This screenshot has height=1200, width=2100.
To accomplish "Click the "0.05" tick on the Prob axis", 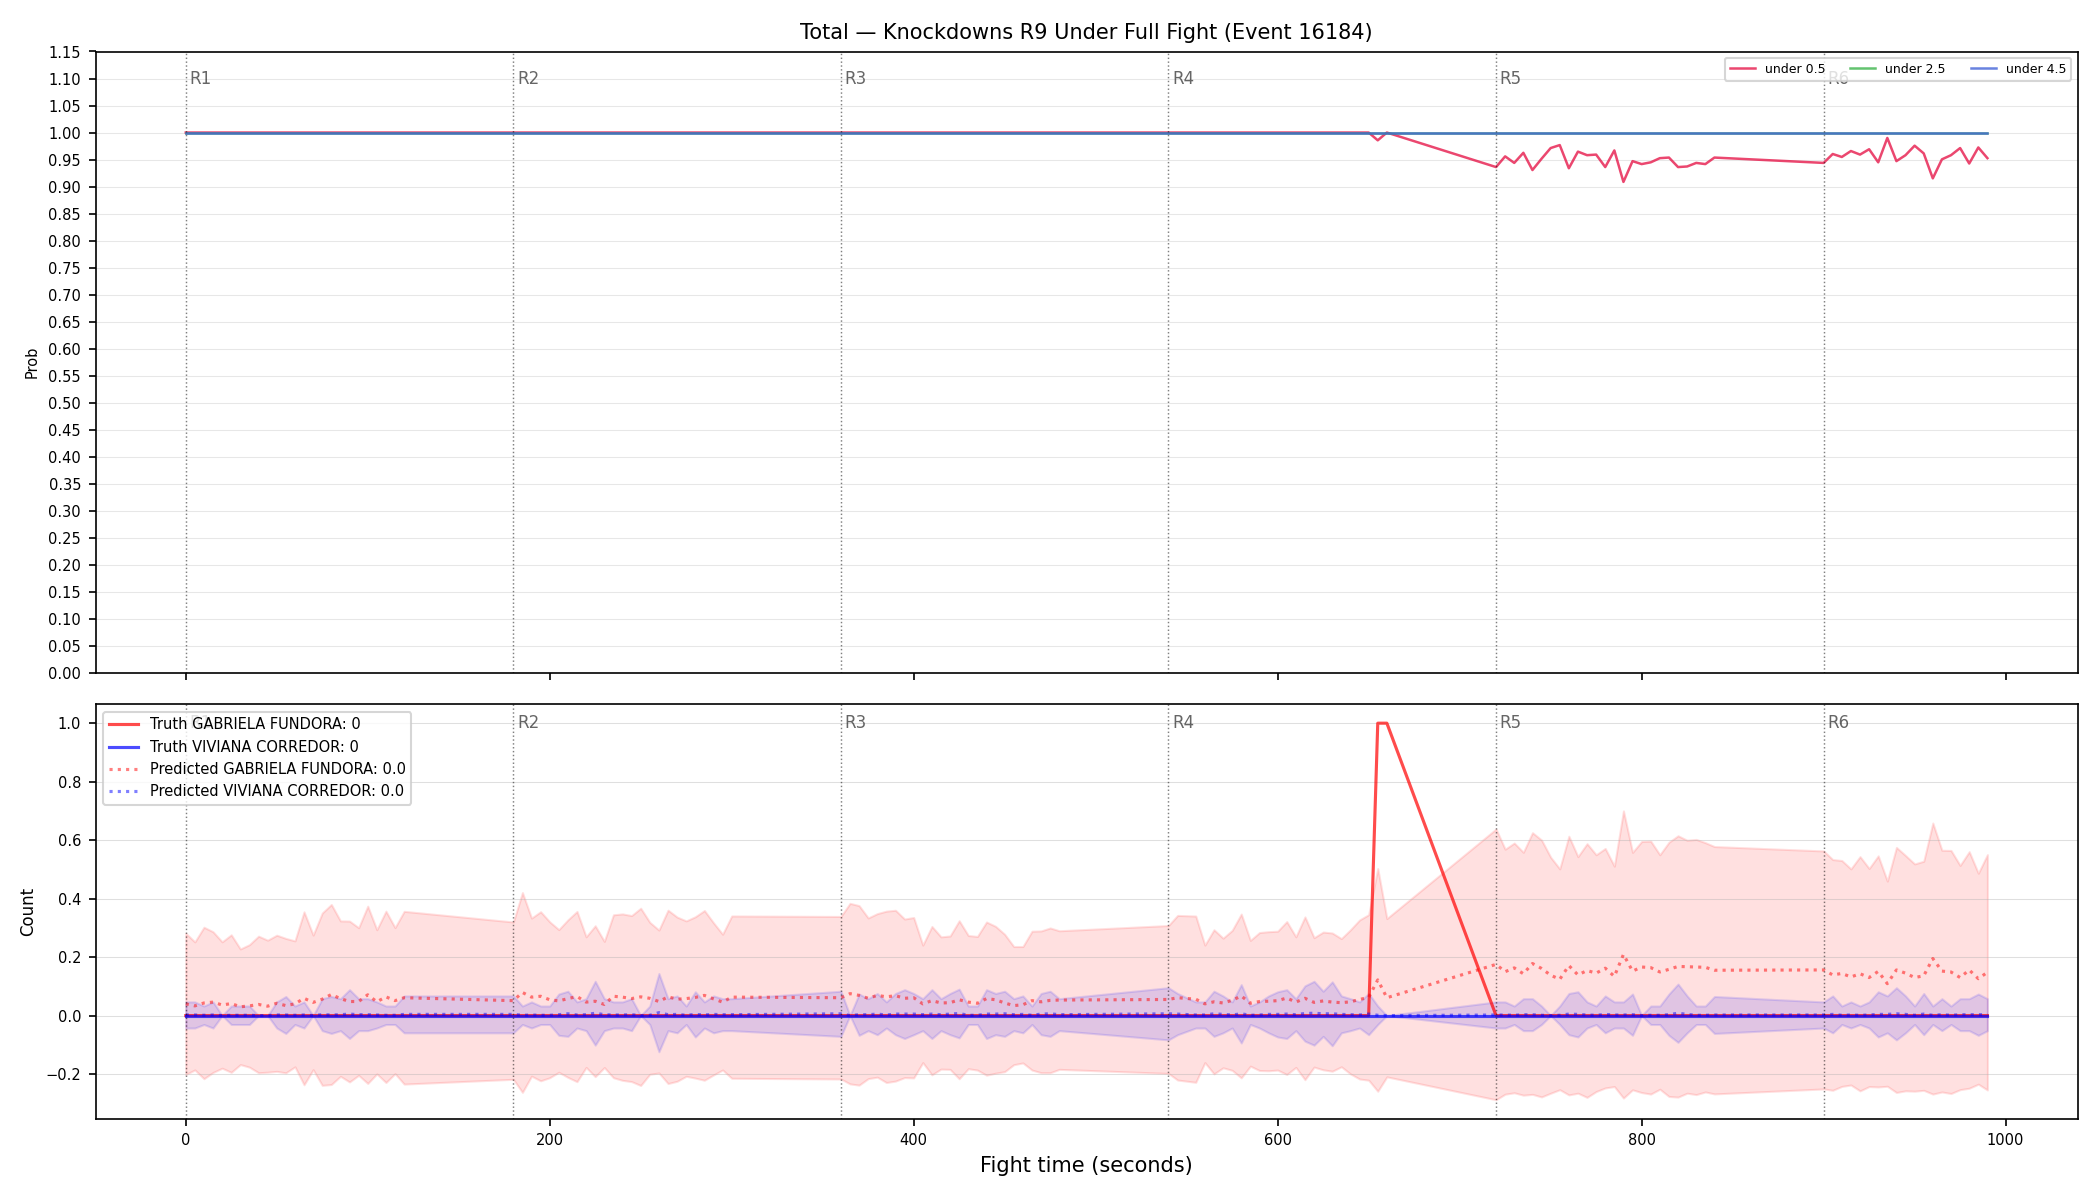I will coord(65,646).
